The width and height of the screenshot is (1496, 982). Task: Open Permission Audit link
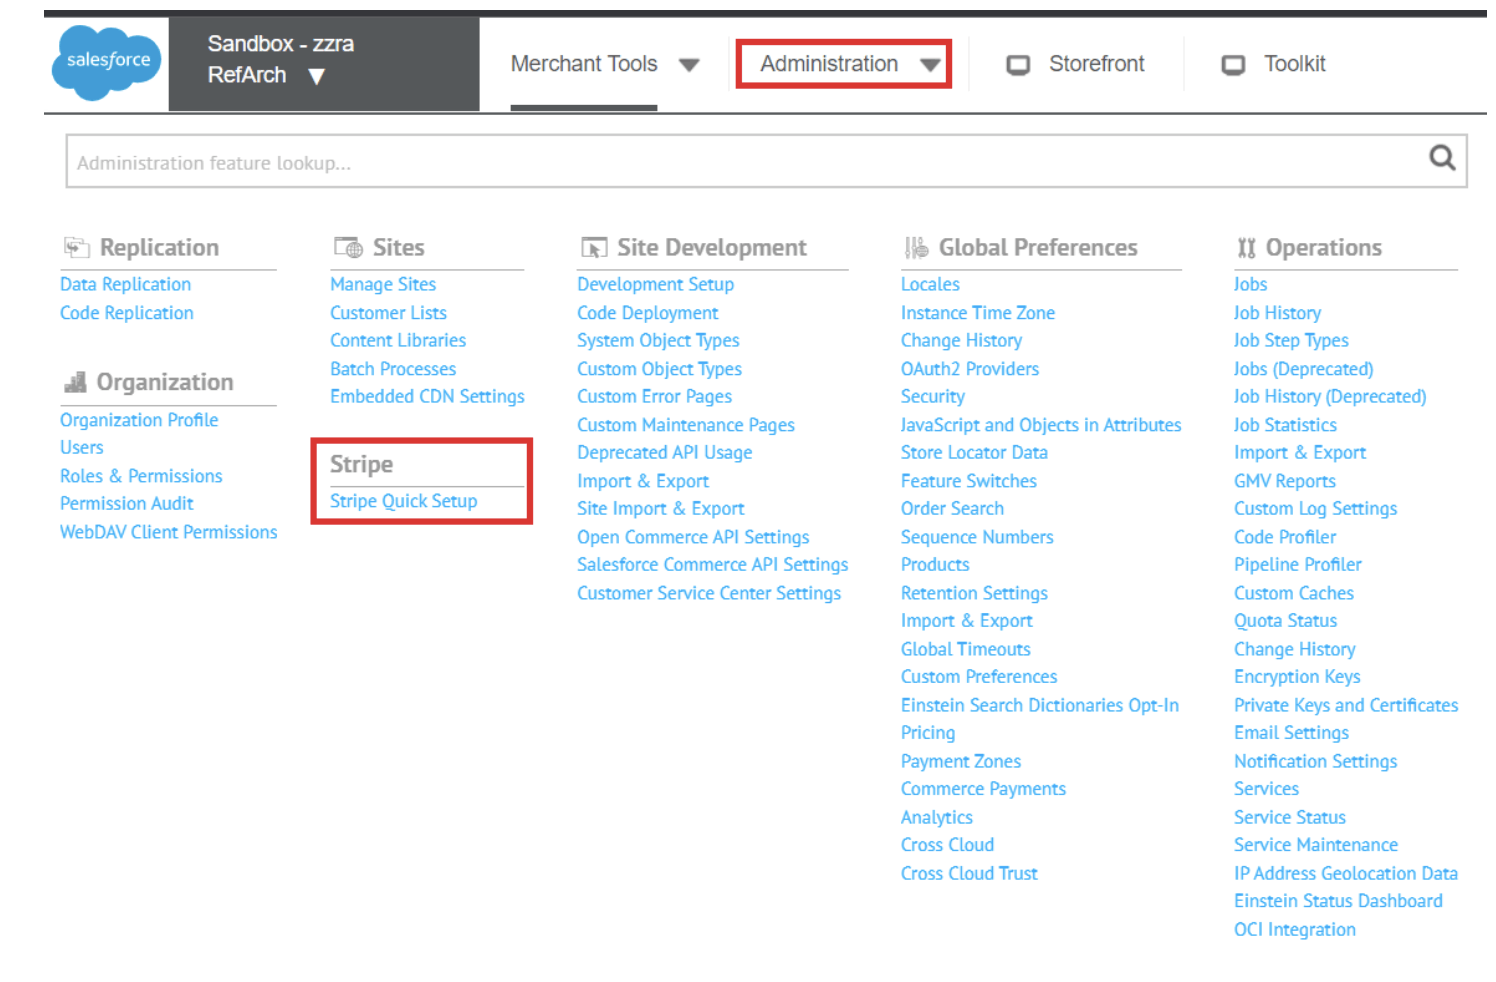tap(127, 503)
